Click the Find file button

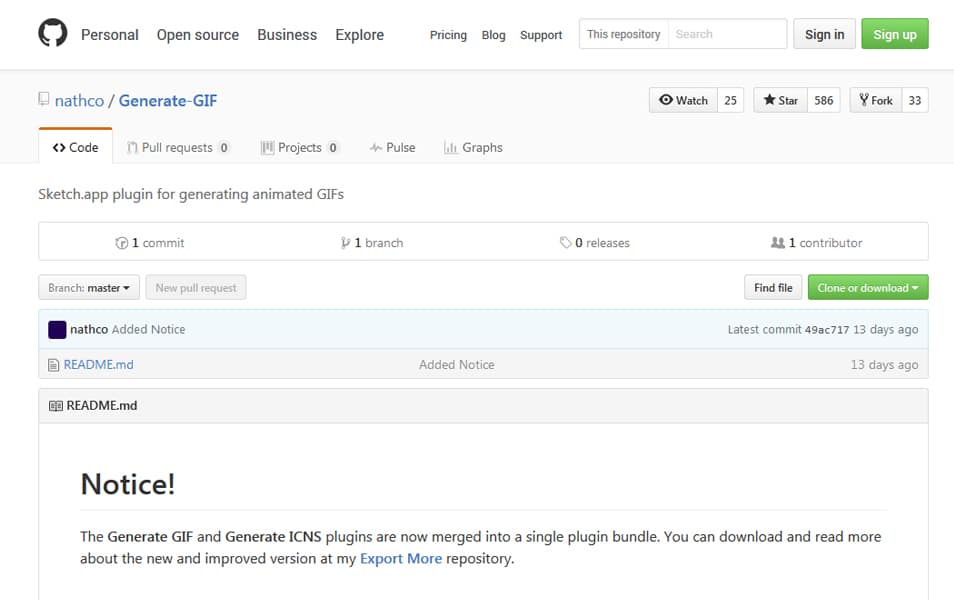[x=773, y=288]
